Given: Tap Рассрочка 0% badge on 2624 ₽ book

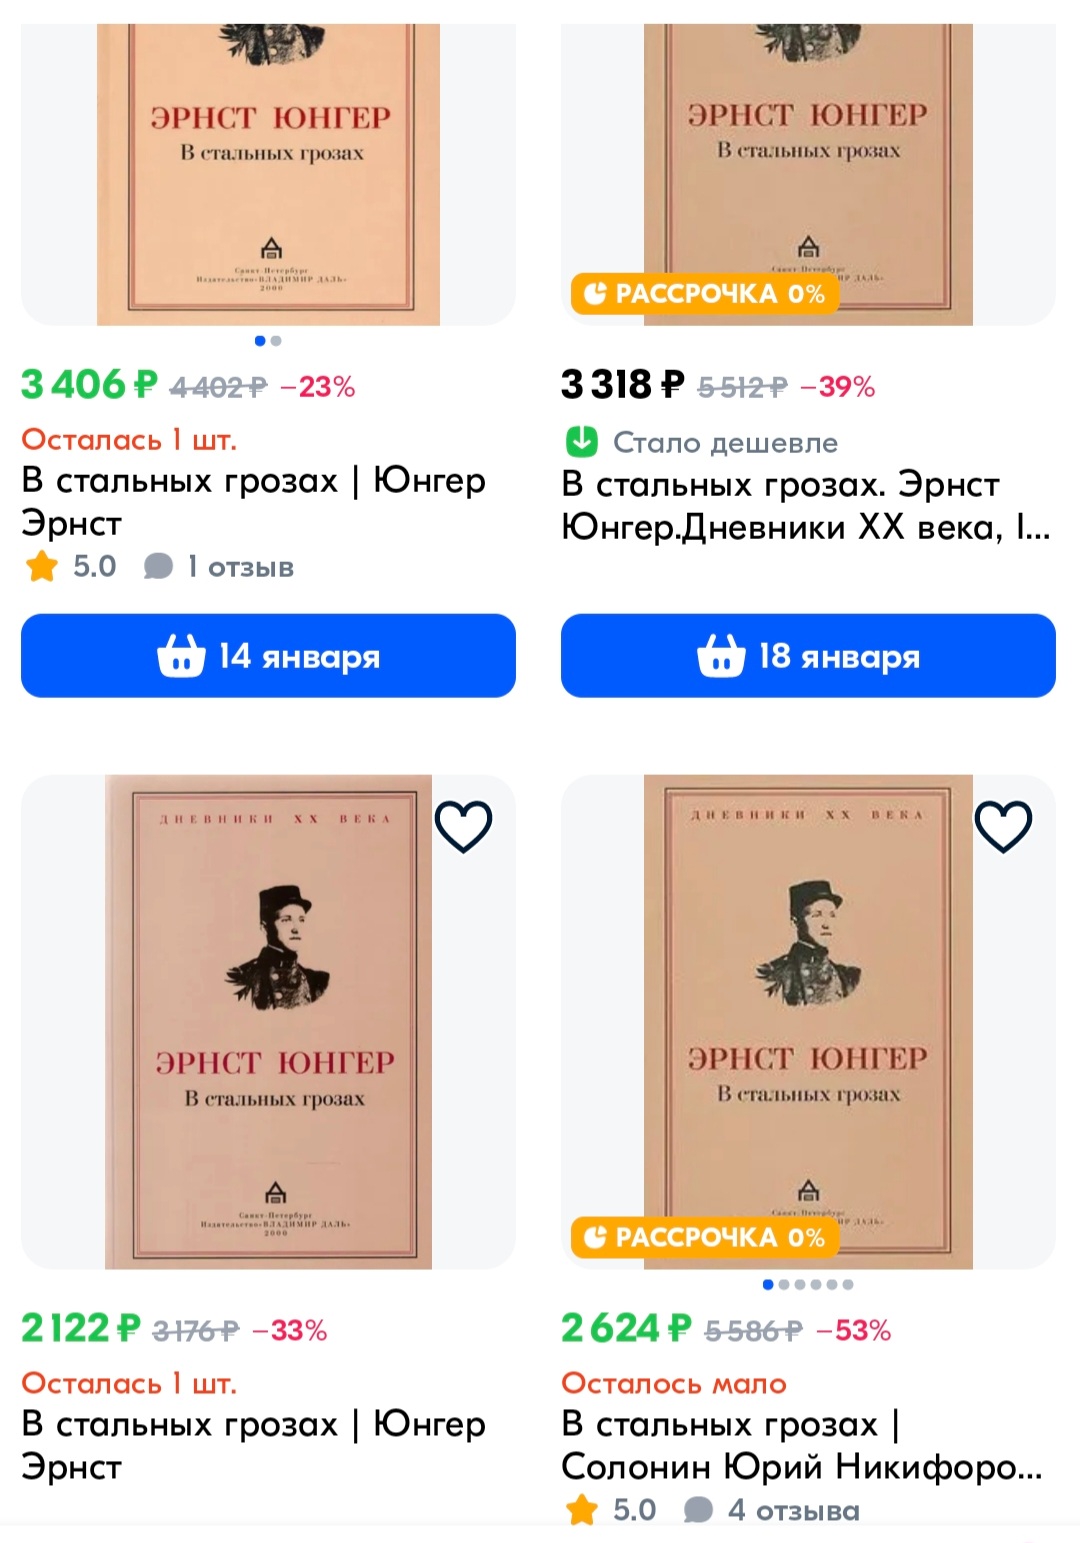Looking at the screenshot, I should click(x=705, y=1237).
